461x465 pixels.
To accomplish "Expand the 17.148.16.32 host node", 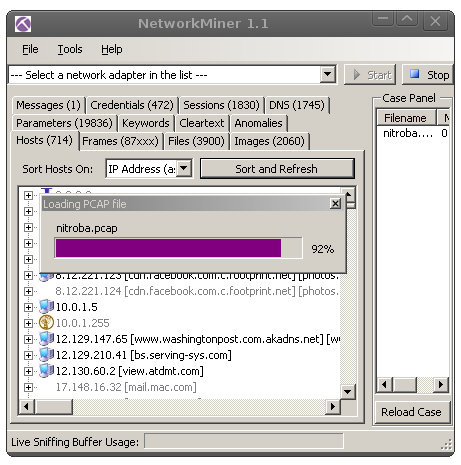I will 29,387.
